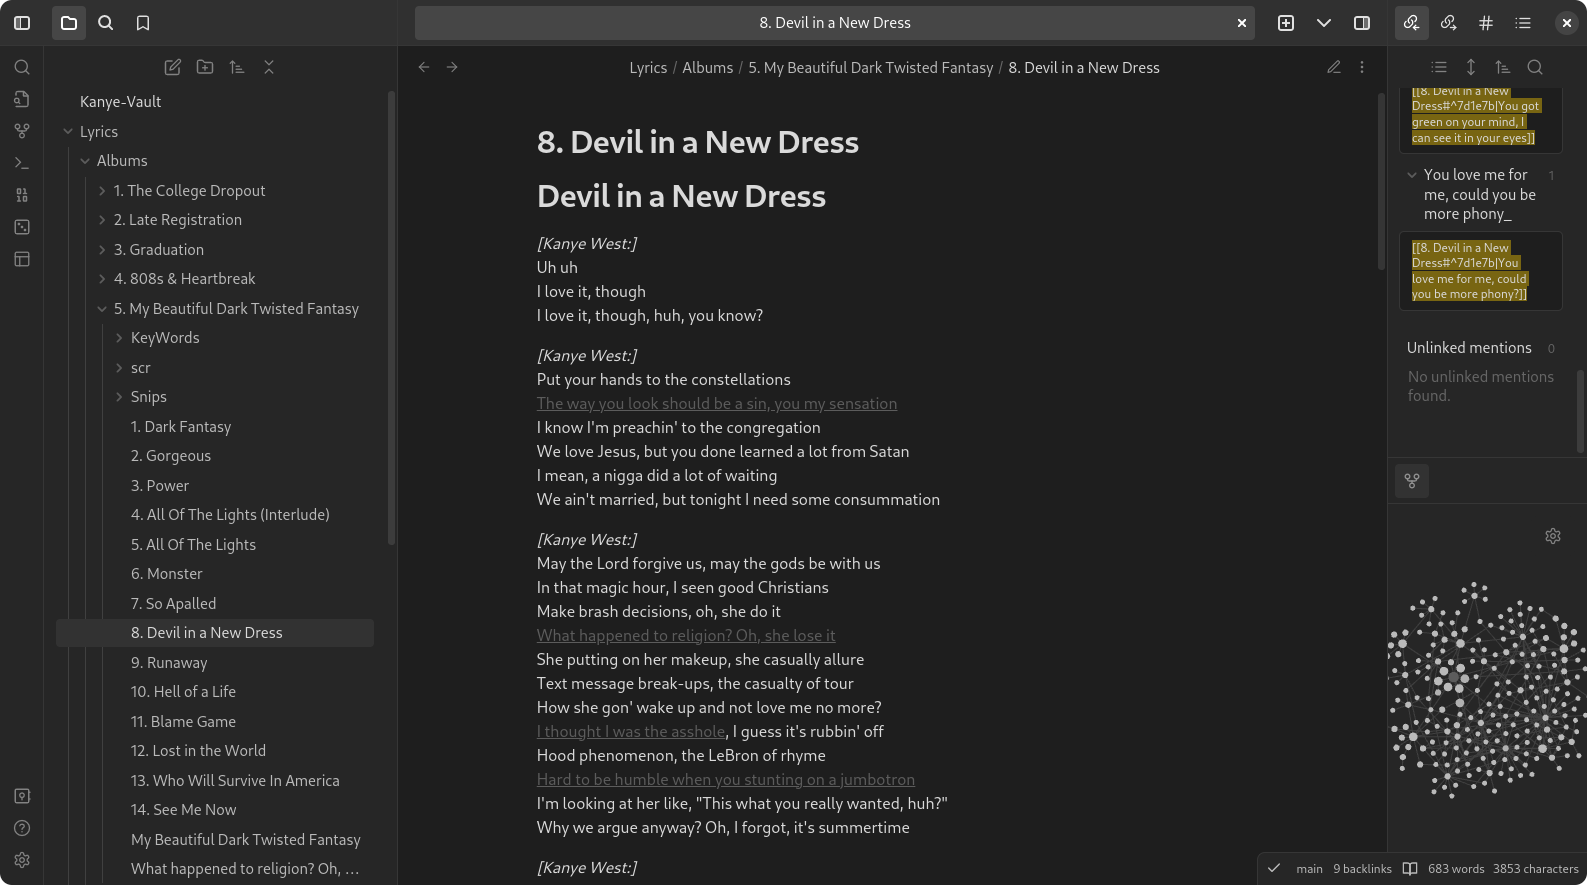
Task: Open the bookmarks tab icon
Action: coord(143,23)
